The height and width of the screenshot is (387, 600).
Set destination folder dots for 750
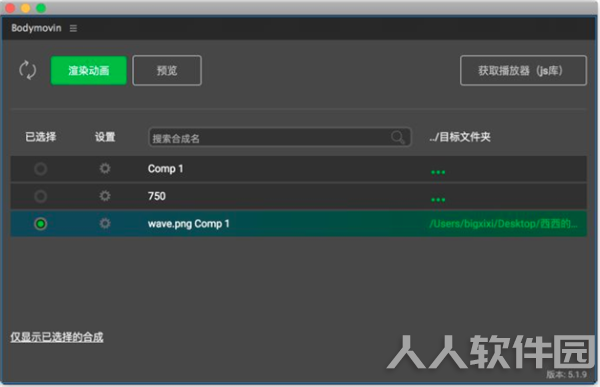tap(438, 199)
